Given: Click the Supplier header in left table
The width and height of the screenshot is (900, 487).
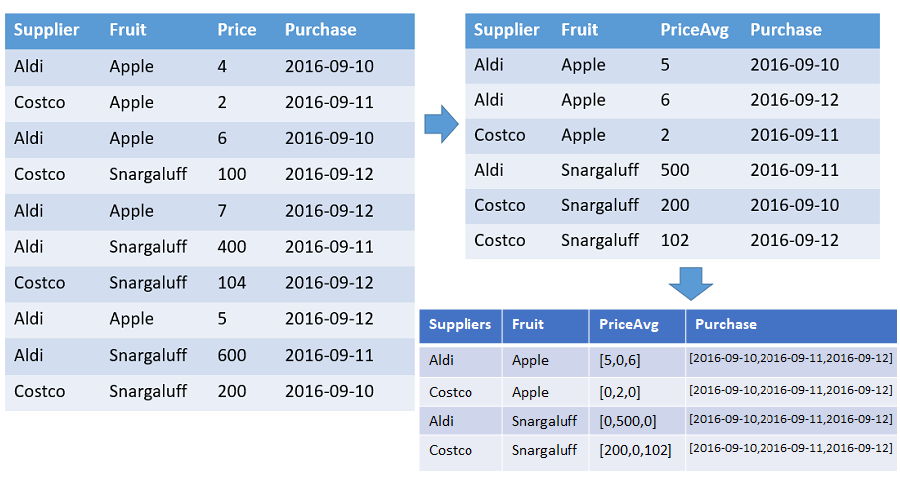Looking at the screenshot, I should tap(46, 30).
